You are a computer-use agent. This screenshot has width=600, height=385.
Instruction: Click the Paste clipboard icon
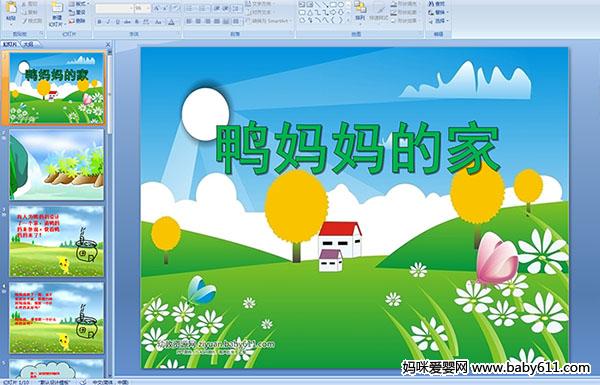click(11, 8)
